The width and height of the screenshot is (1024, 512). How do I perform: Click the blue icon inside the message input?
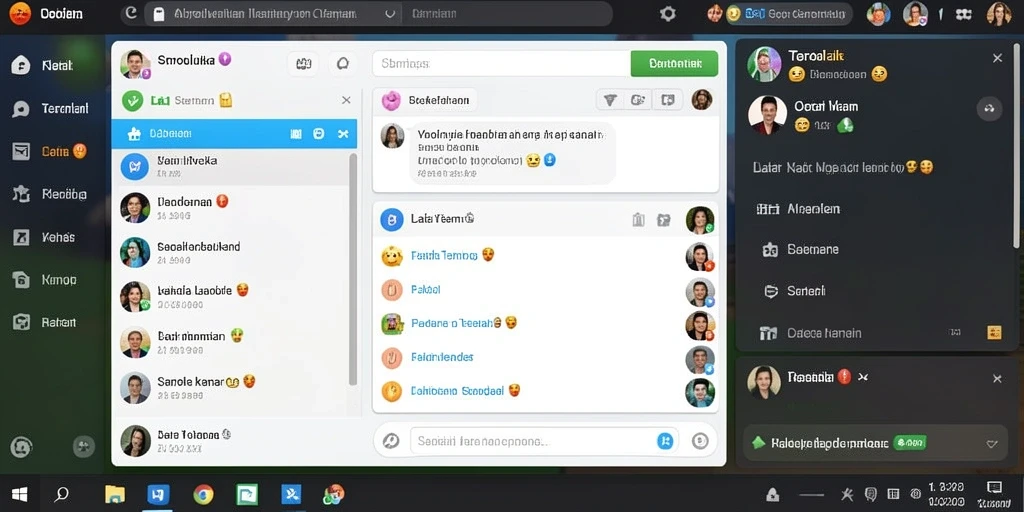pyautogui.click(x=665, y=441)
